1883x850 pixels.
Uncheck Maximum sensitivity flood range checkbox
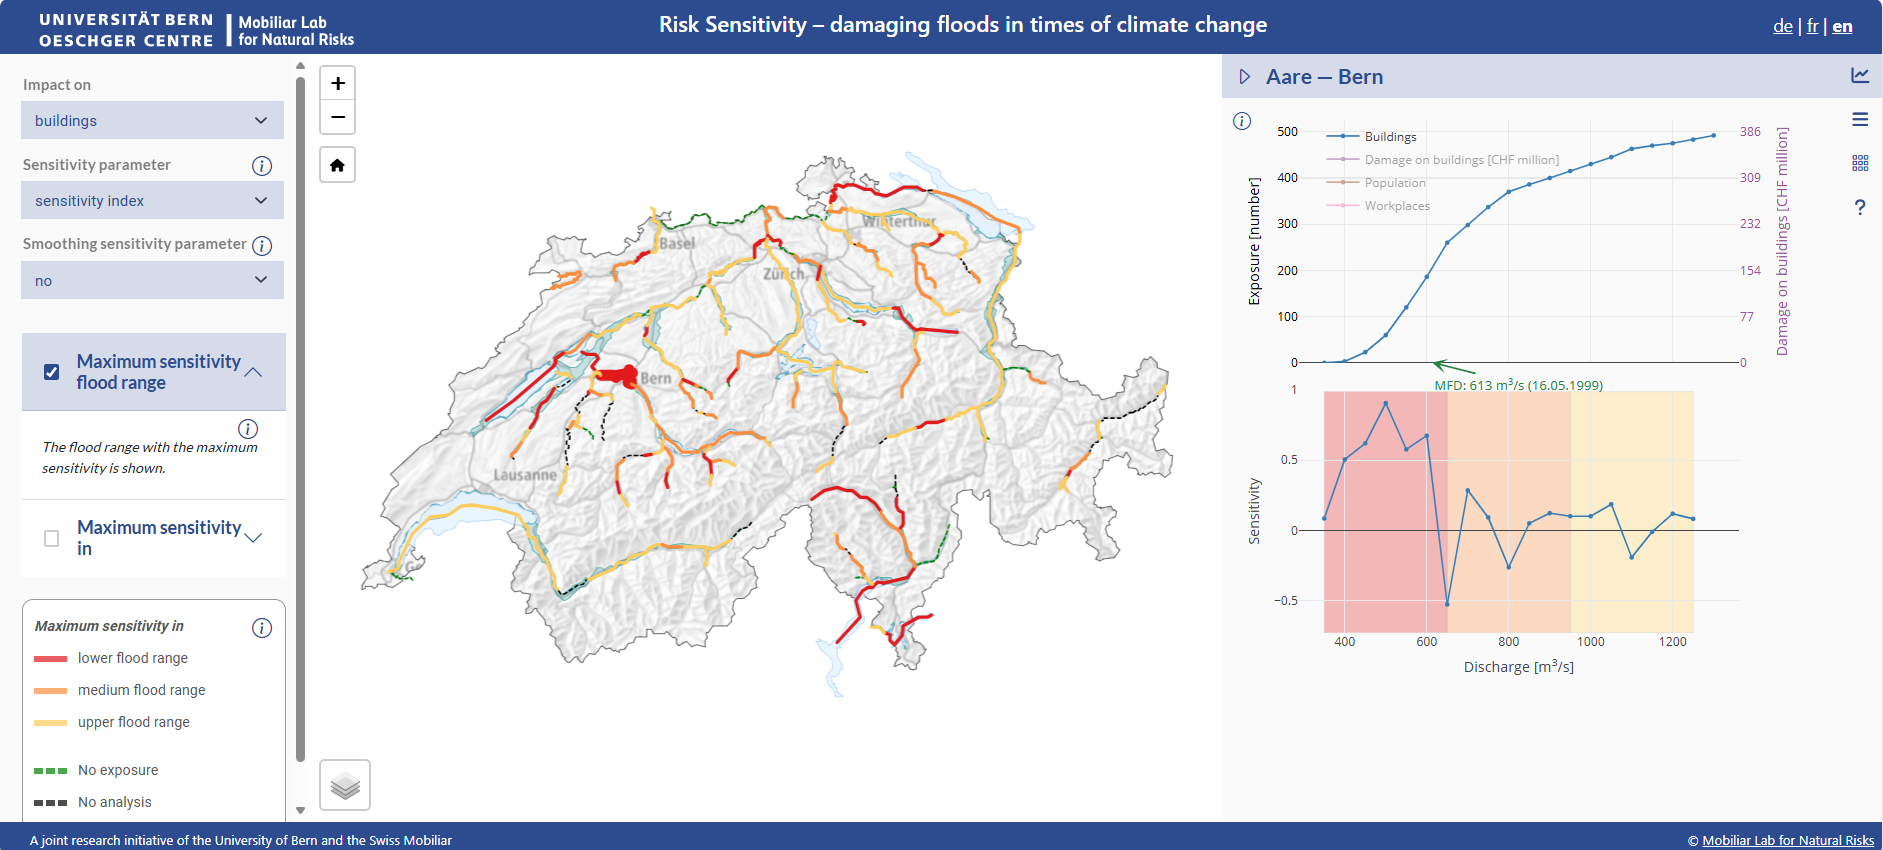tap(52, 372)
